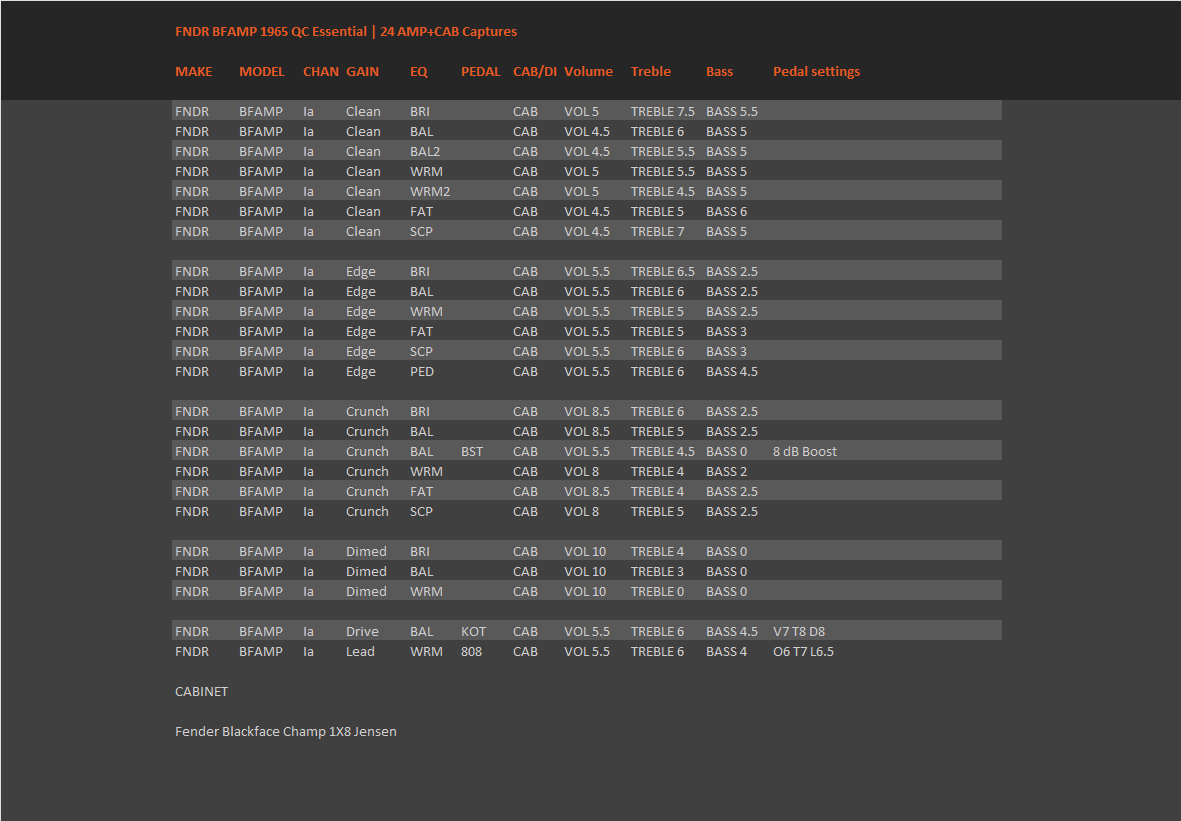Screen dimensions: 1181x821
Task: Click the Fender Blackface Champ 1X8 Jensen text
Action: click(285, 732)
